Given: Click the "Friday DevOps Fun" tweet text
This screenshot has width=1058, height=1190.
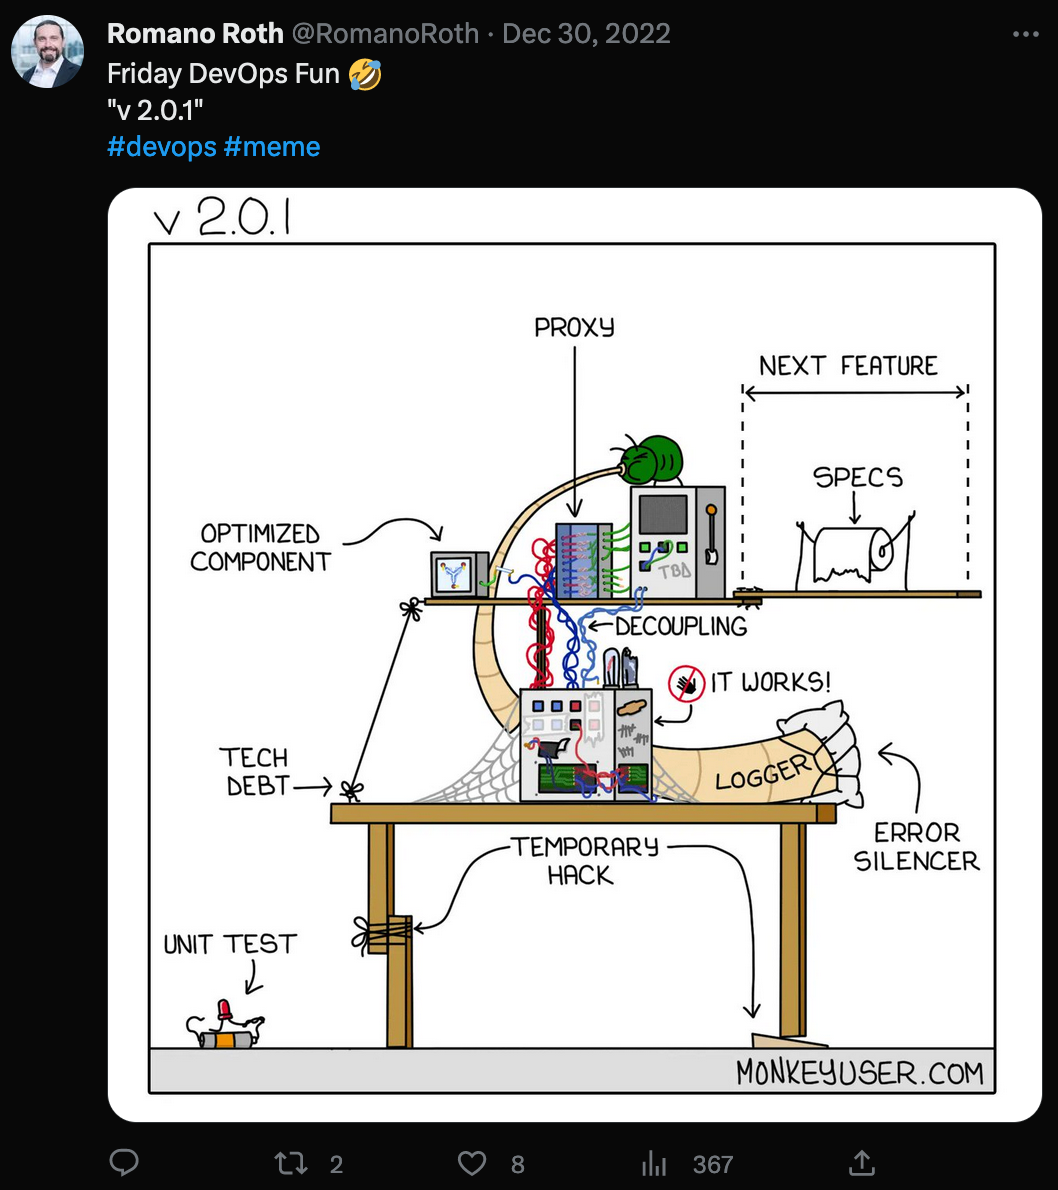Looking at the screenshot, I should (x=223, y=74).
